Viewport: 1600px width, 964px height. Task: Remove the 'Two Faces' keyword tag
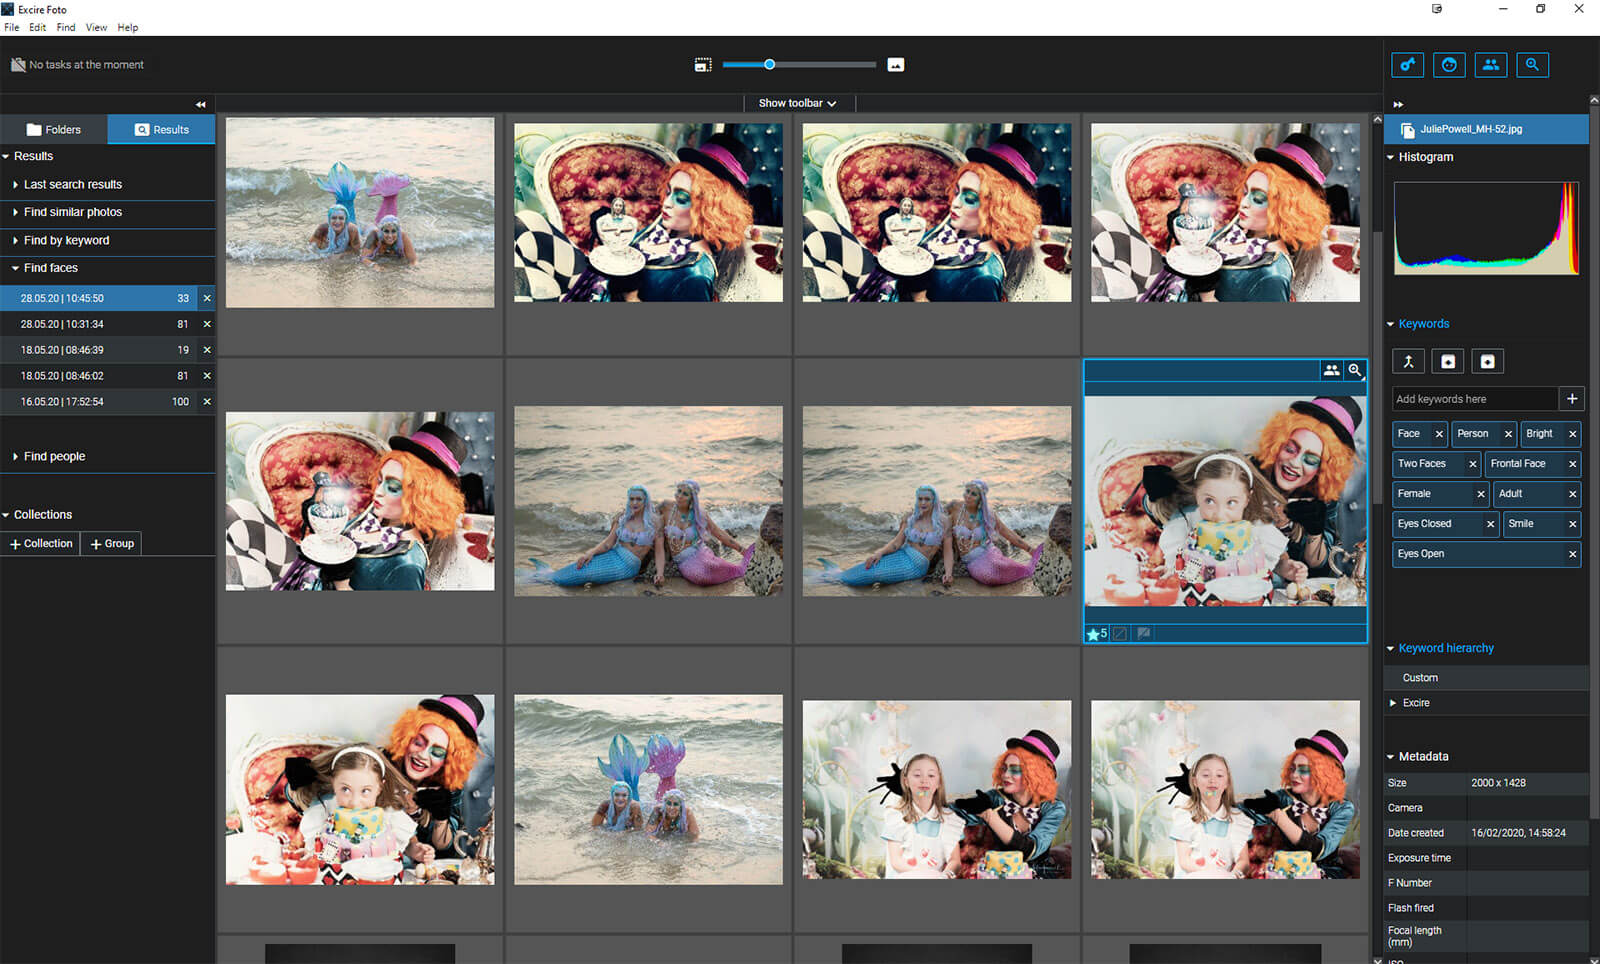click(x=1472, y=464)
